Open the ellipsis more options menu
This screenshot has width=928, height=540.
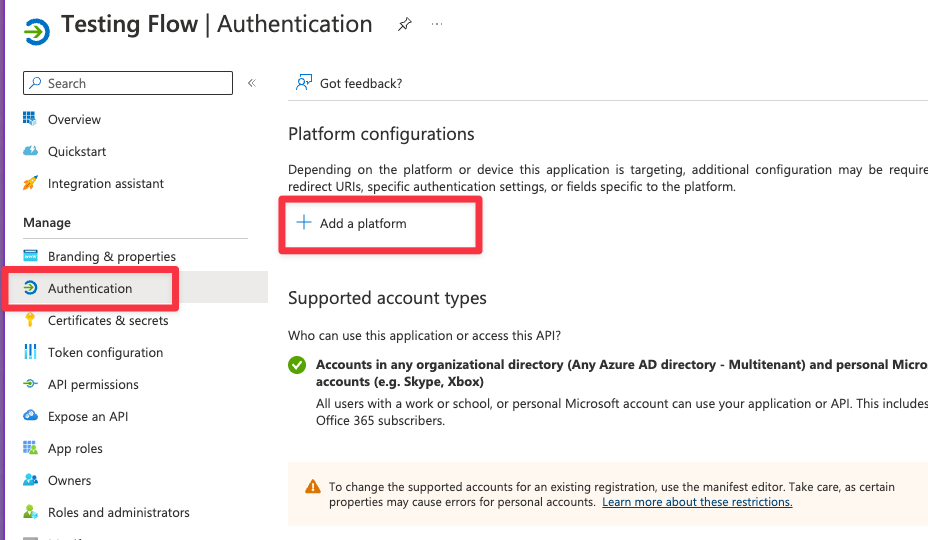[437, 25]
